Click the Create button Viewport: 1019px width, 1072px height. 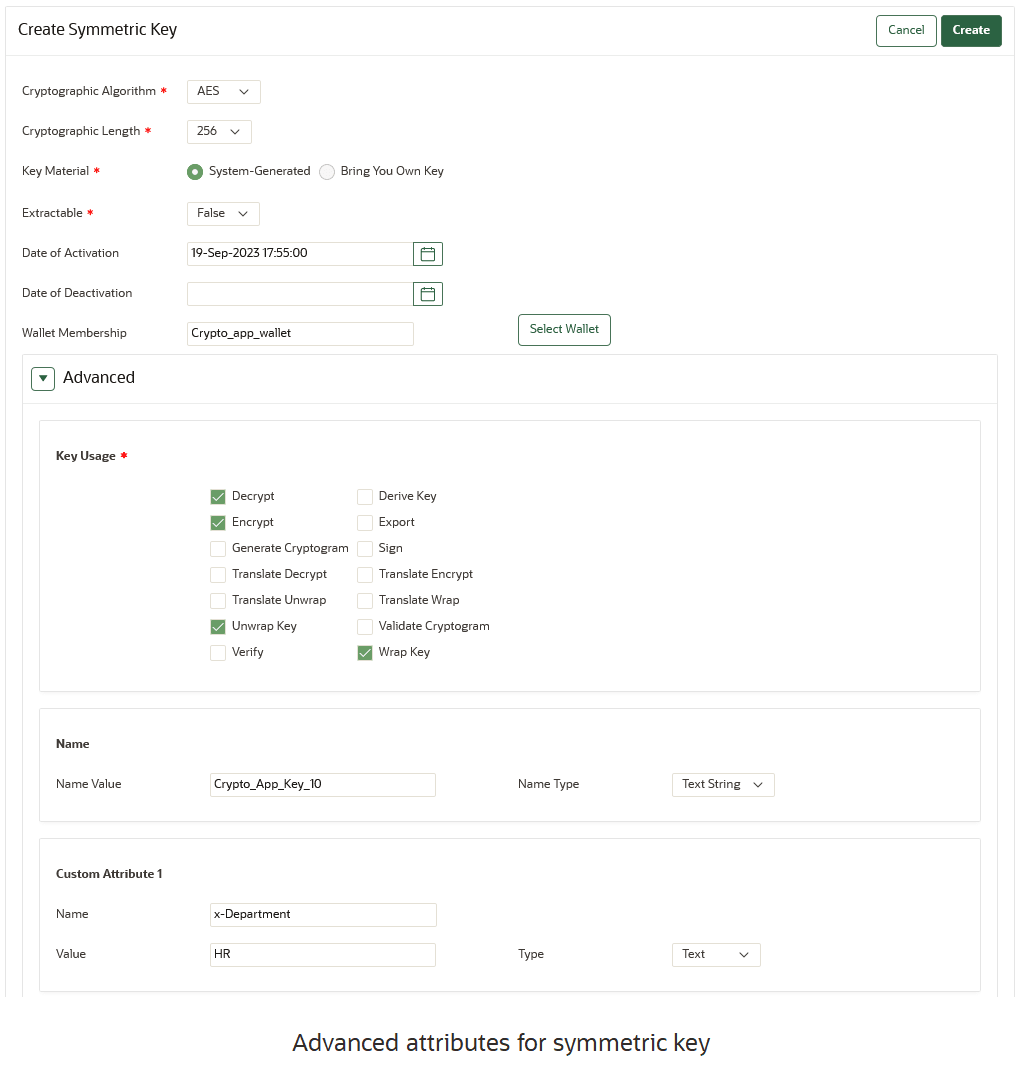(970, 30)
